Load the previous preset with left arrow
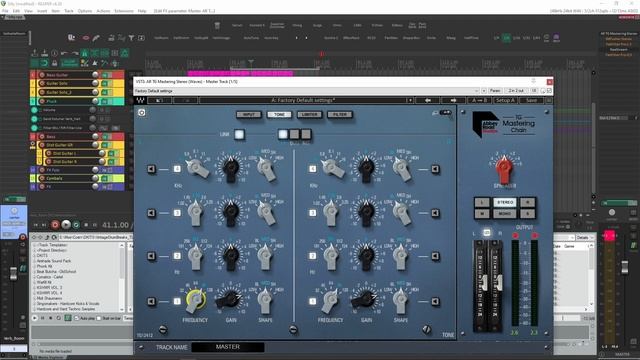The image size is (640, 360). [427, 100]
